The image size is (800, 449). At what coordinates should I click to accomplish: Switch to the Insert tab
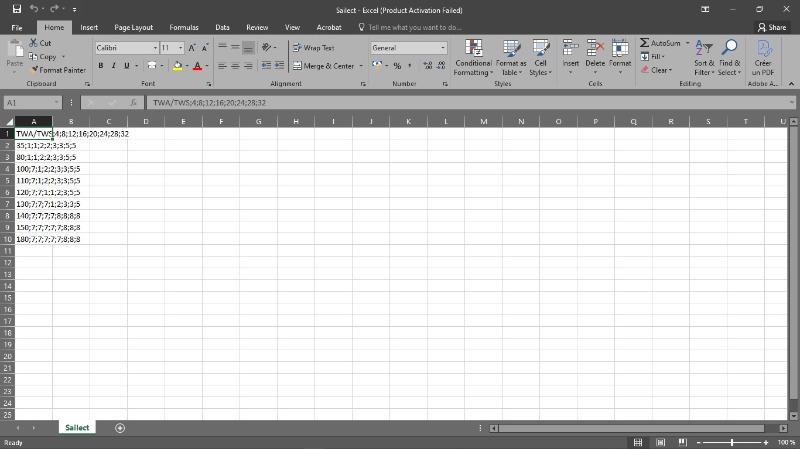coord(89,28)
